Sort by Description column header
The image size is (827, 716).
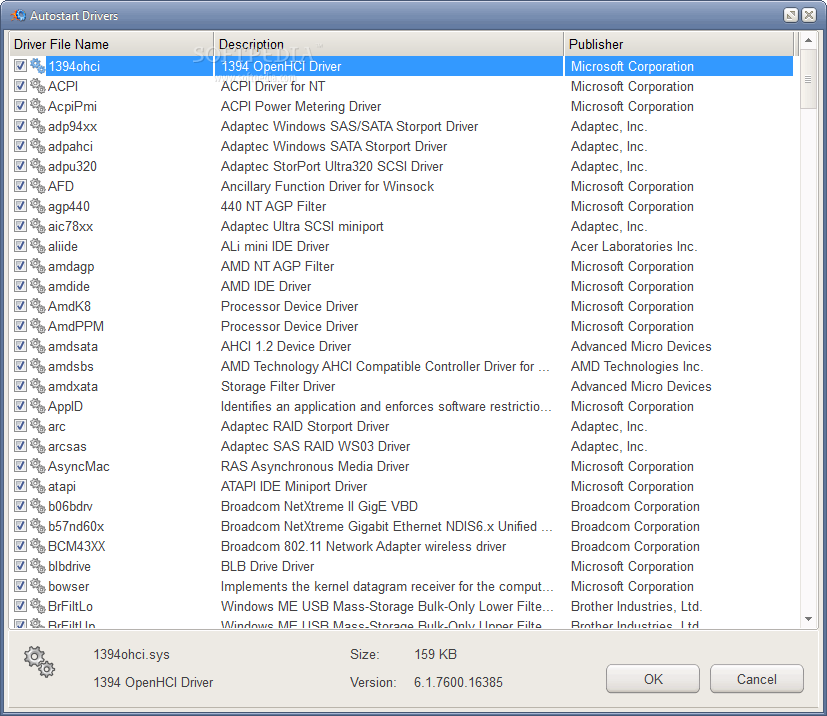click(389, 44)
